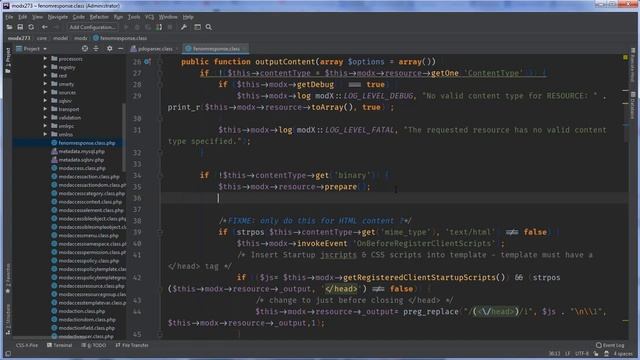Click the tool windows quick-access icon in bottom-left corner

8,354
